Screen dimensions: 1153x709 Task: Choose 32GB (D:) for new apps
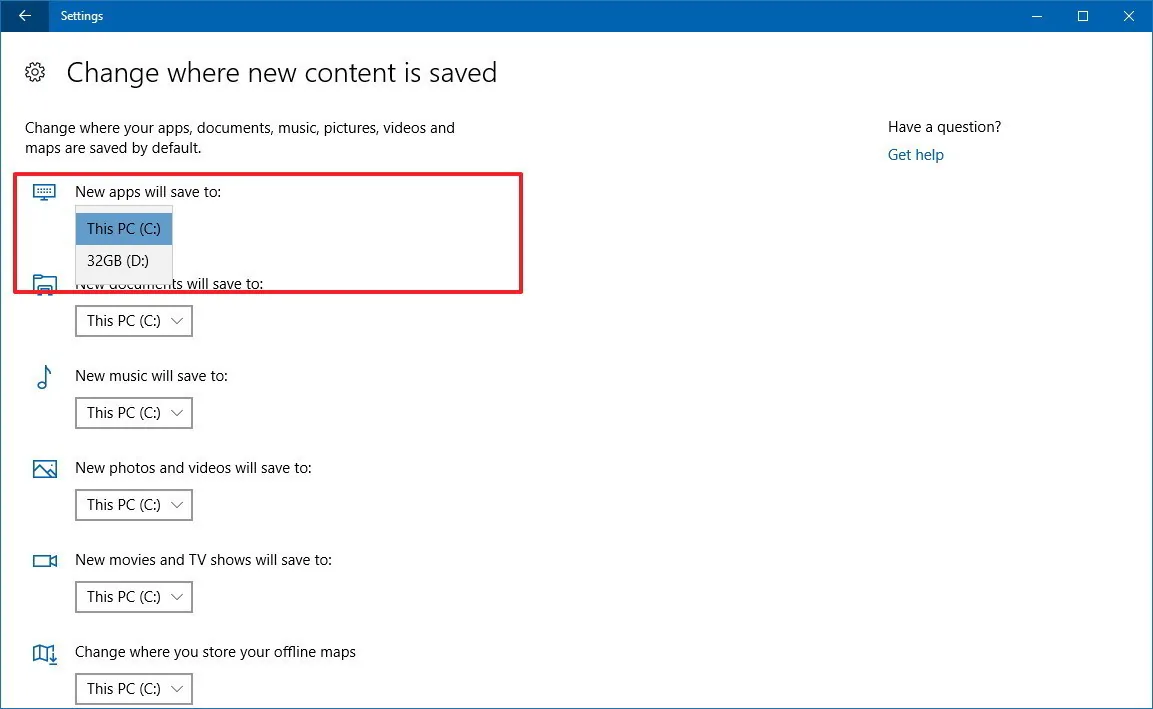pyautogui.click(x=124, y=260)
